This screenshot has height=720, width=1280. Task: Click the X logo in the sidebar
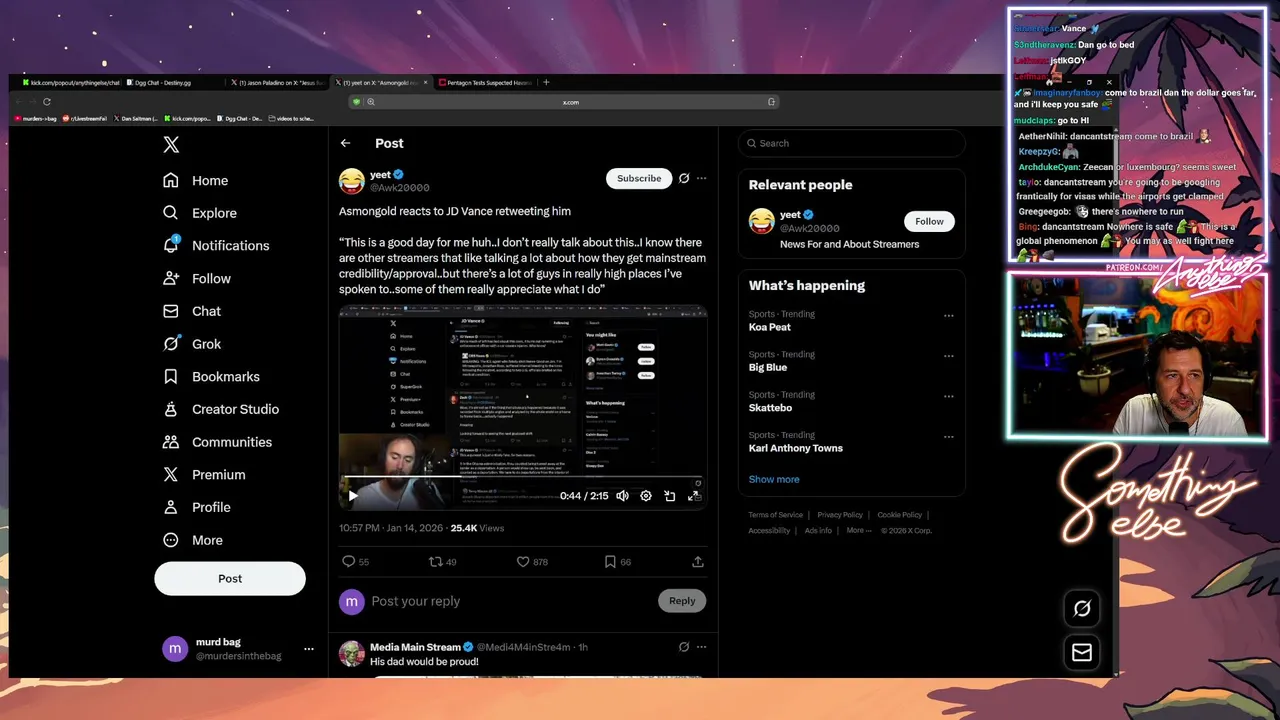pyautogui.click(x=171, y=145)
